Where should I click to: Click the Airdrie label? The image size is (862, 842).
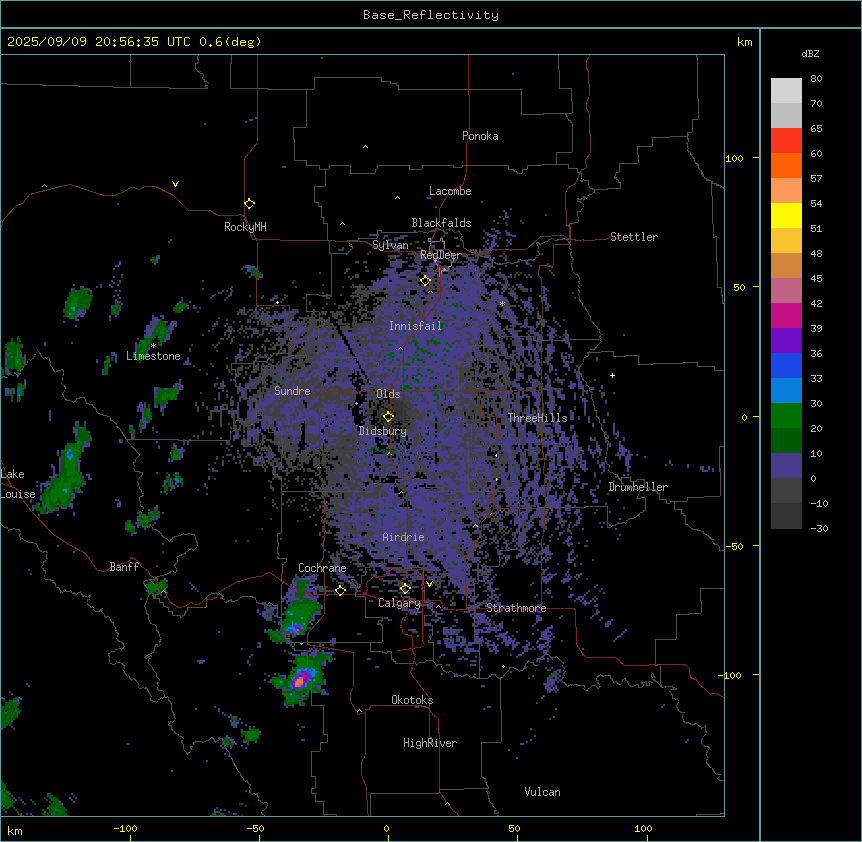click(403, 537)
